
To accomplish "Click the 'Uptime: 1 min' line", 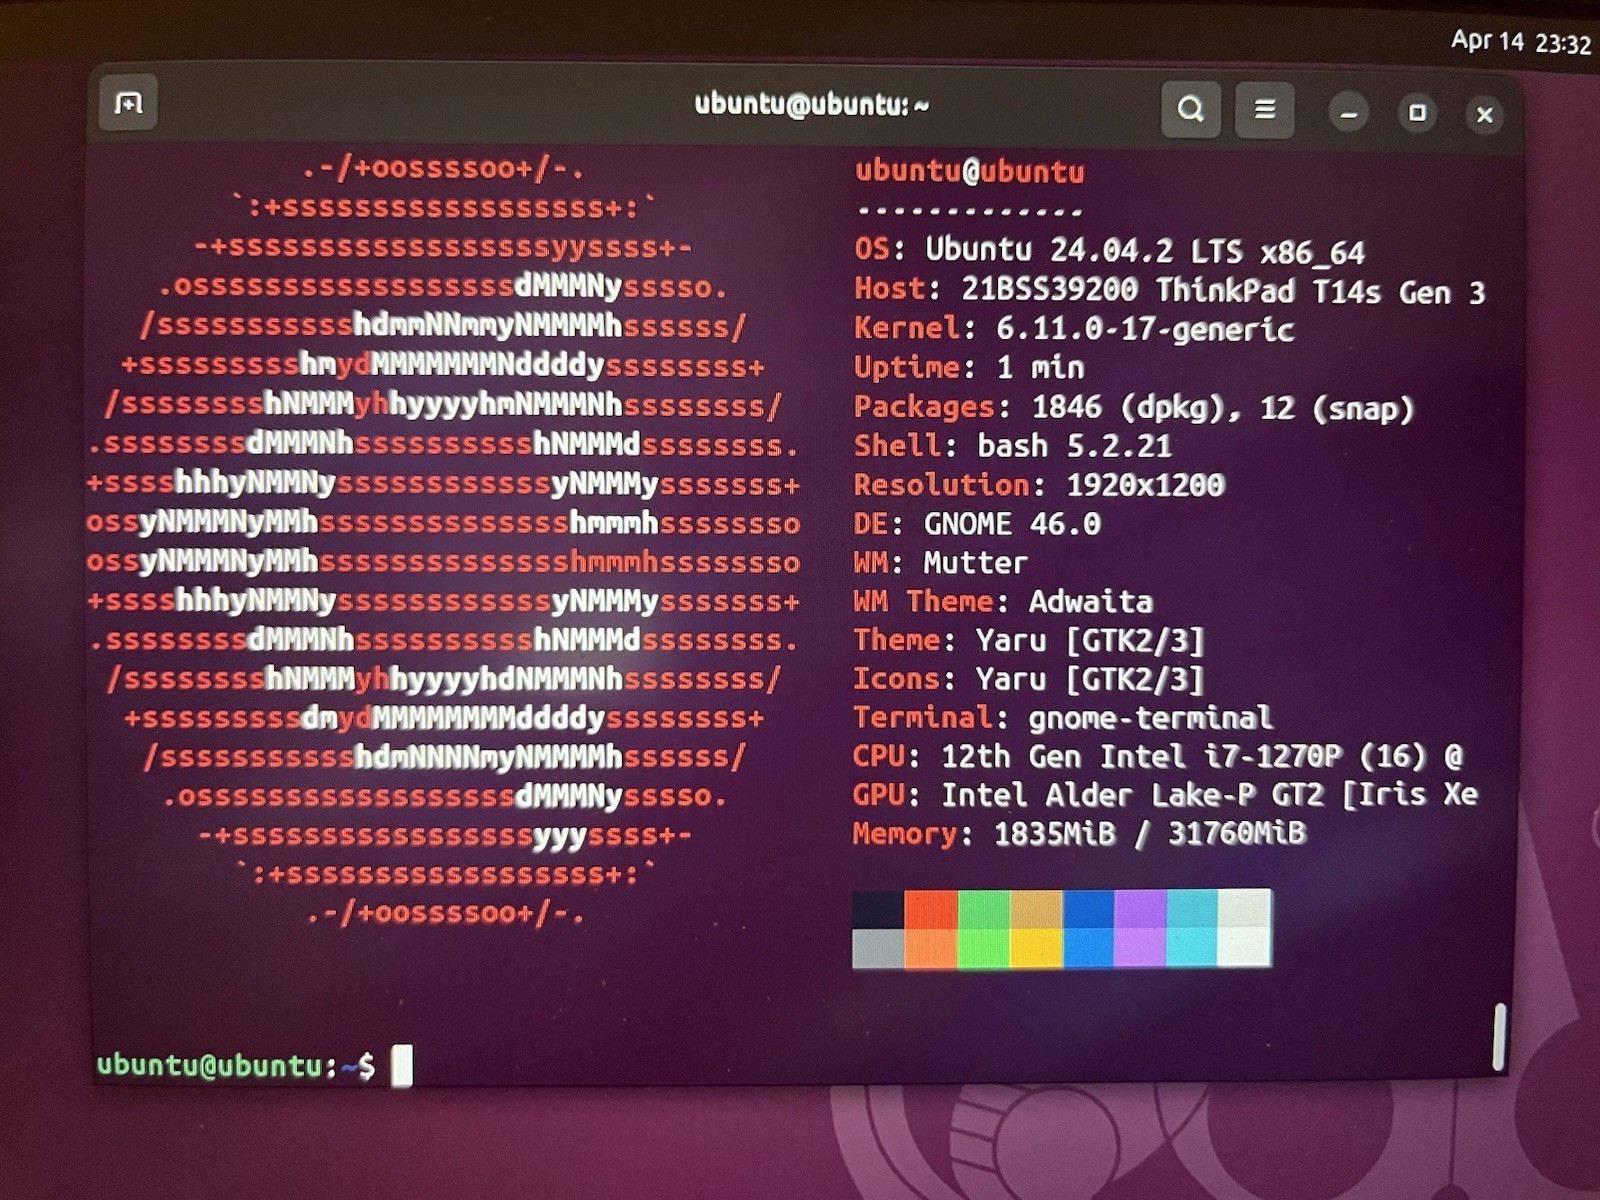I will coord(969,367).
